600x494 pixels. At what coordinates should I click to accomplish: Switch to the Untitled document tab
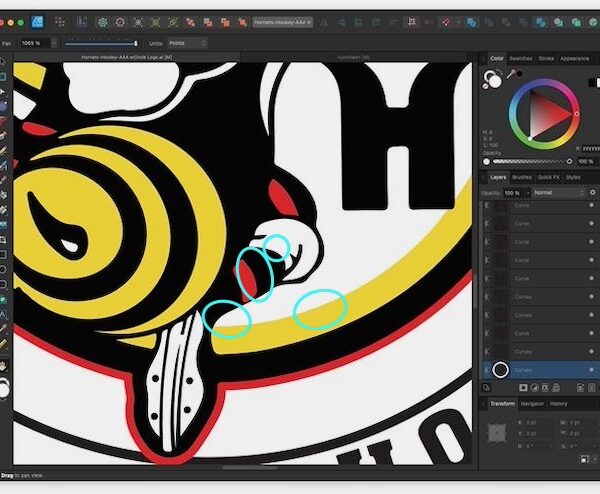pyautogui.click(x=353, y=57)
